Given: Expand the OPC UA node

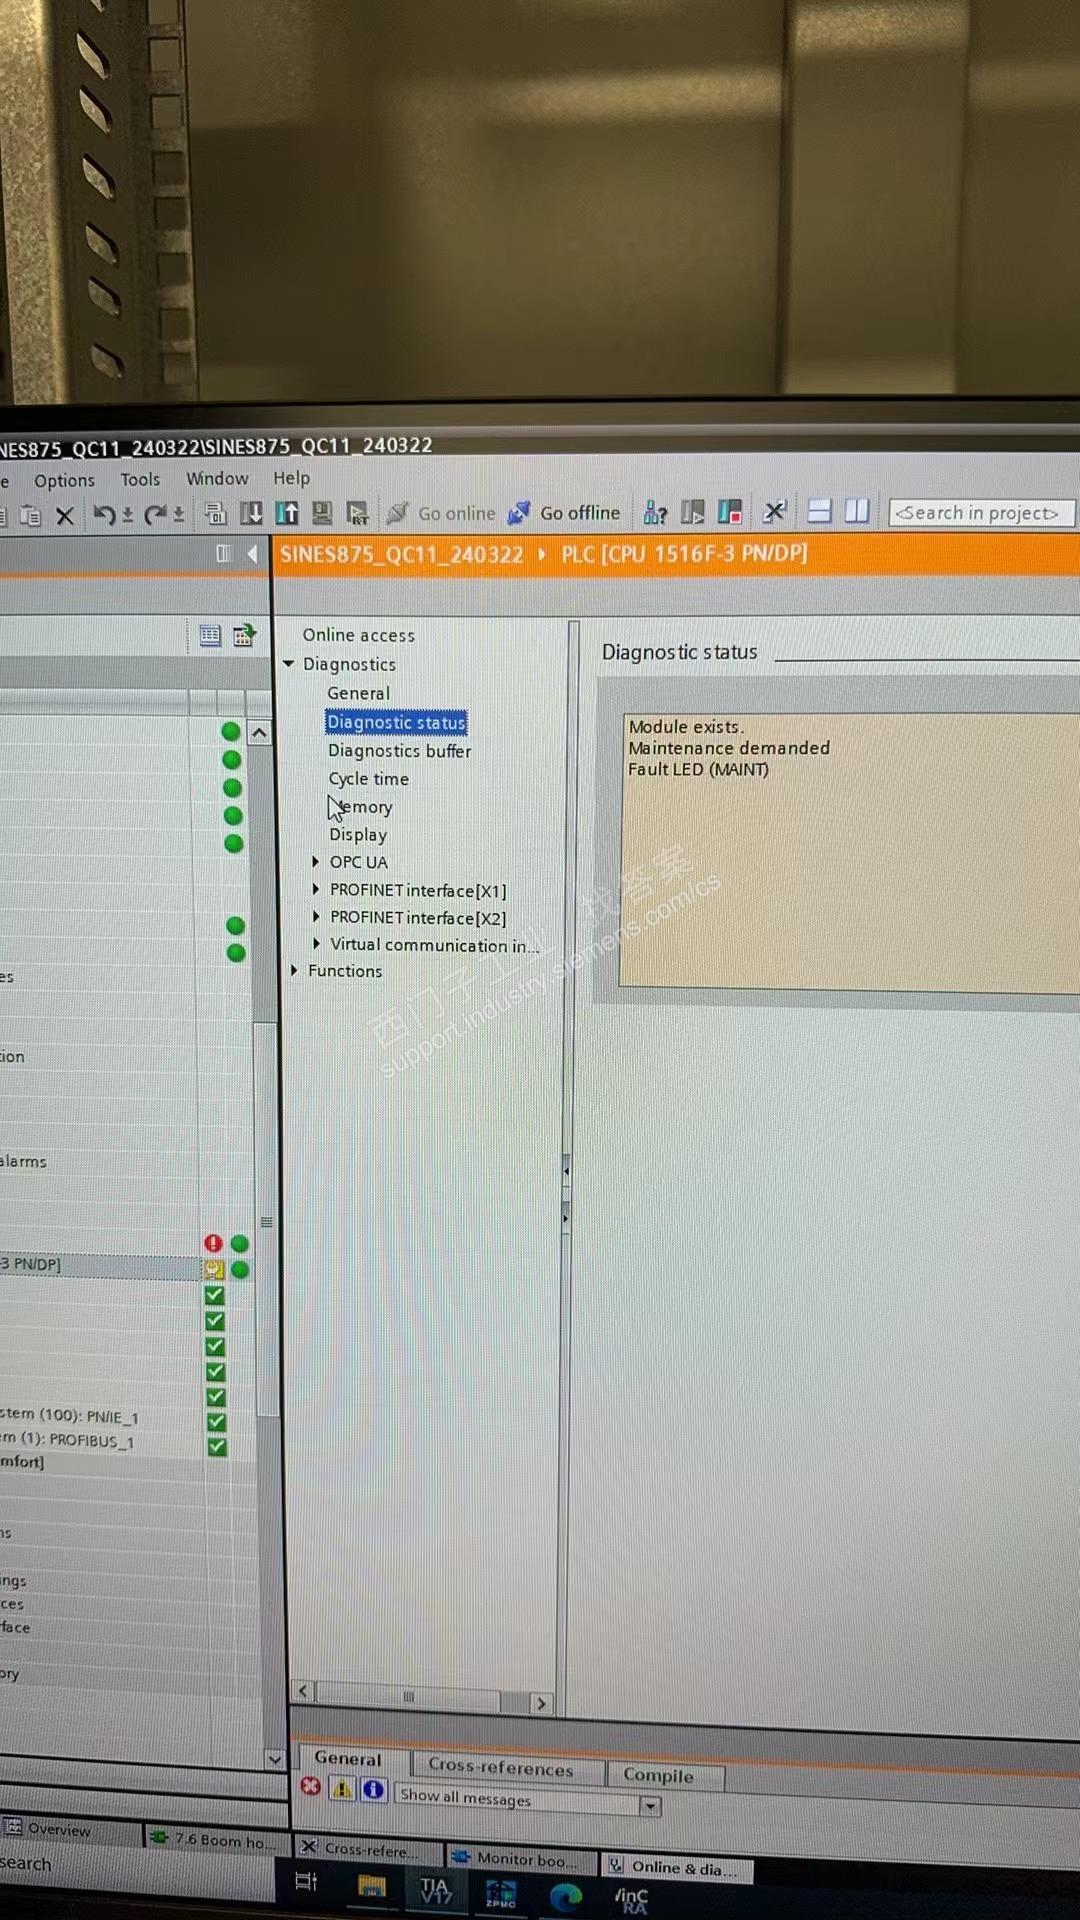Looking at the screenshot, I should (x=316, y=861).
